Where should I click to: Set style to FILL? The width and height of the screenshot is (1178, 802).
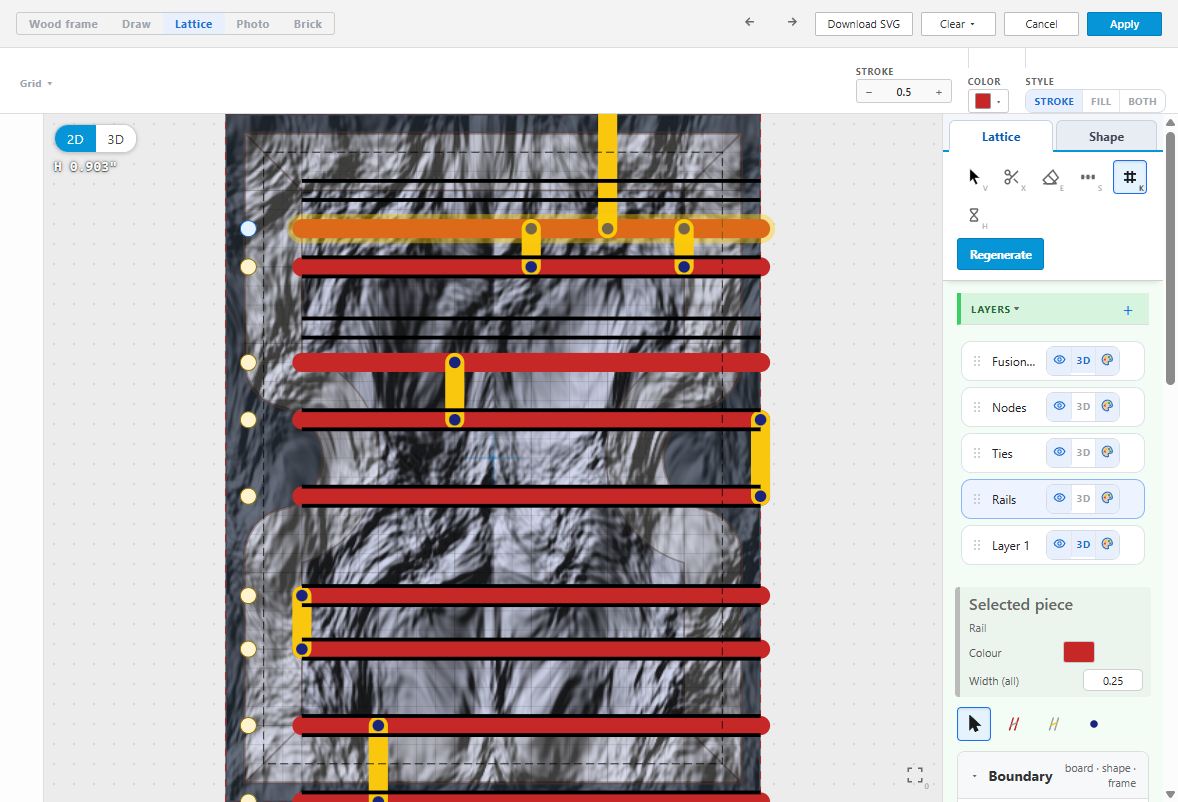(1101, 101)
